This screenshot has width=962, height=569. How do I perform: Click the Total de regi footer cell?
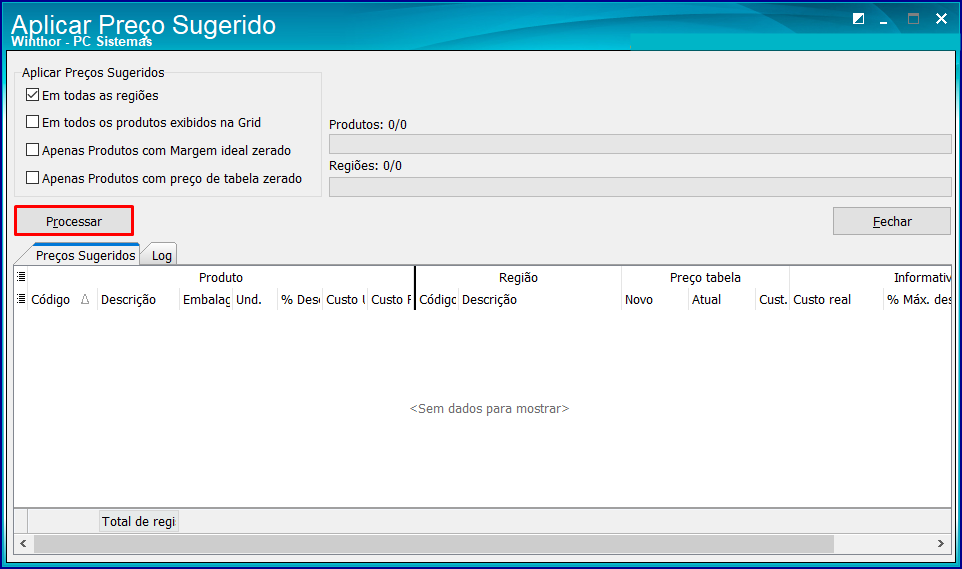click(x=139, y=521)
